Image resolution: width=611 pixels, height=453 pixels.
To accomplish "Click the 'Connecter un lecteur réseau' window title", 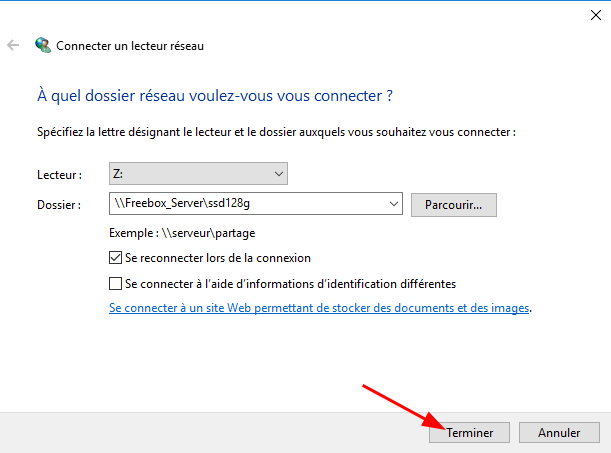I will pyautogui.click(x=131, y=46).
